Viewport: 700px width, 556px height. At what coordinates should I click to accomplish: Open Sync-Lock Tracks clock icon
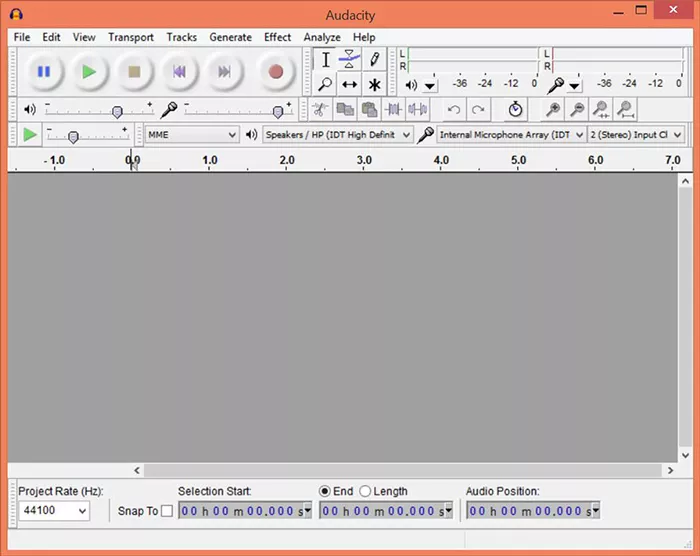[515, 109]
